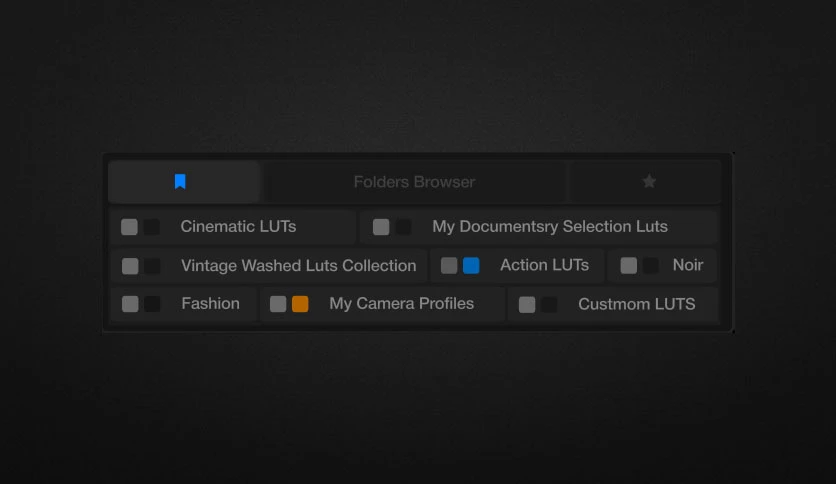Select My Camera Profiles folder
The image size is (836, 484).
(382, 304)
